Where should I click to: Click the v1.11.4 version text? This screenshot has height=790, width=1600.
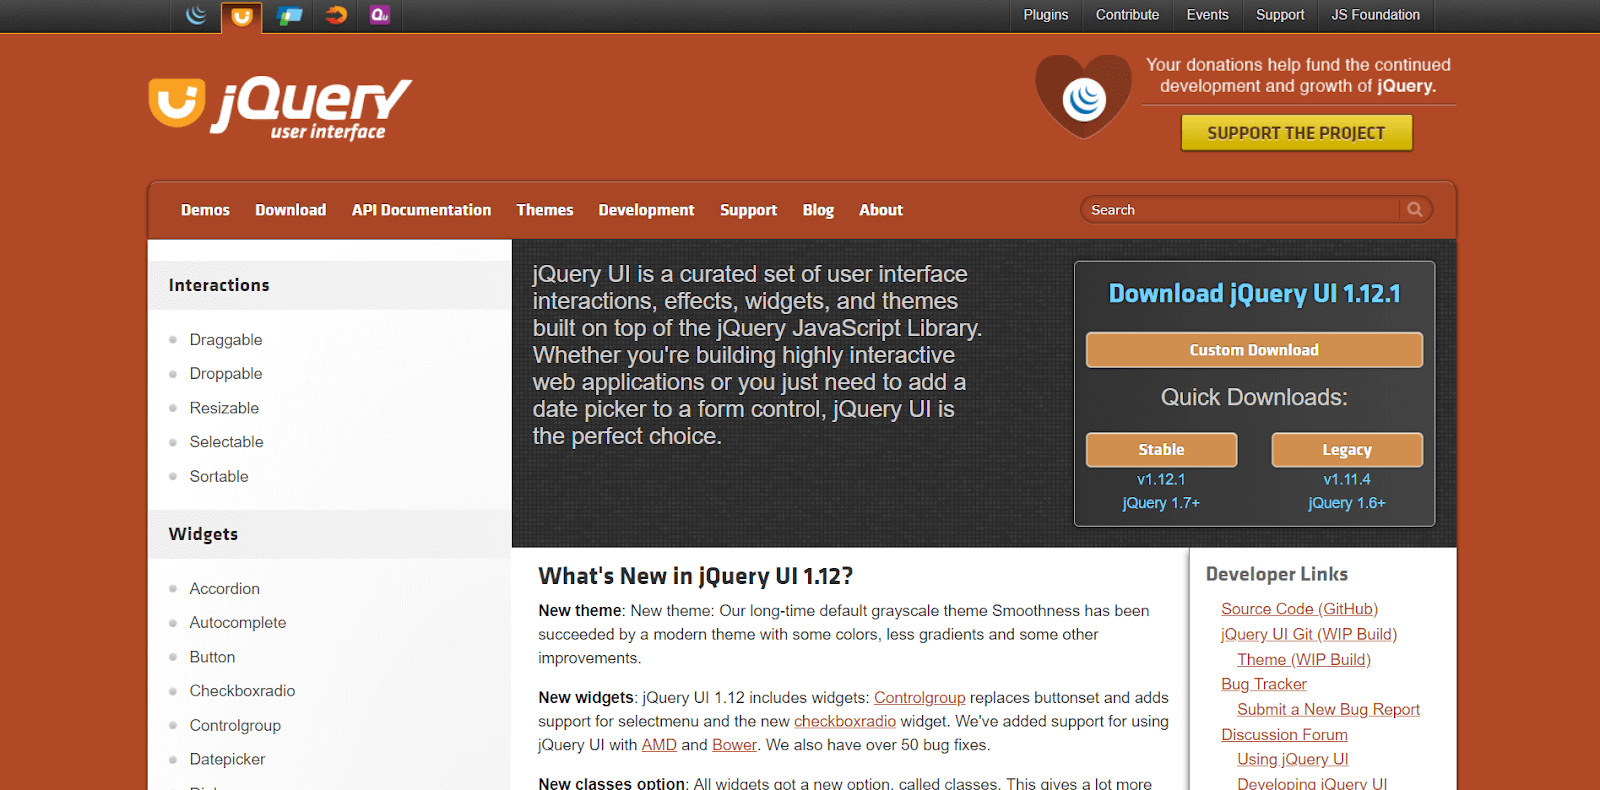1347,480
